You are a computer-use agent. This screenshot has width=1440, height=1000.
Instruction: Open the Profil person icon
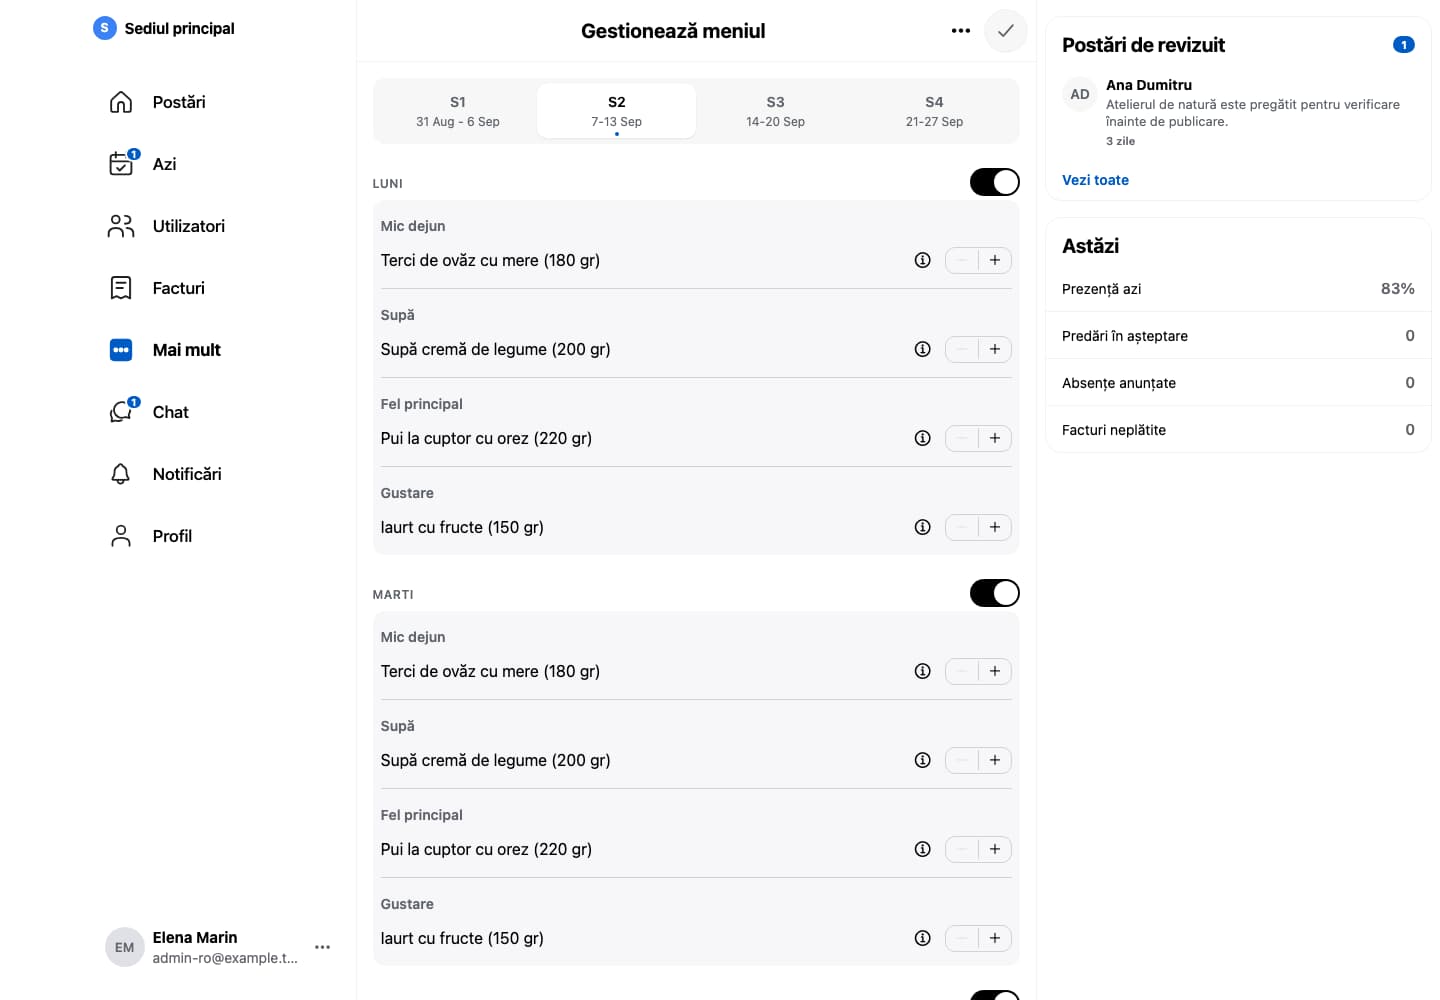coord(121,536)
